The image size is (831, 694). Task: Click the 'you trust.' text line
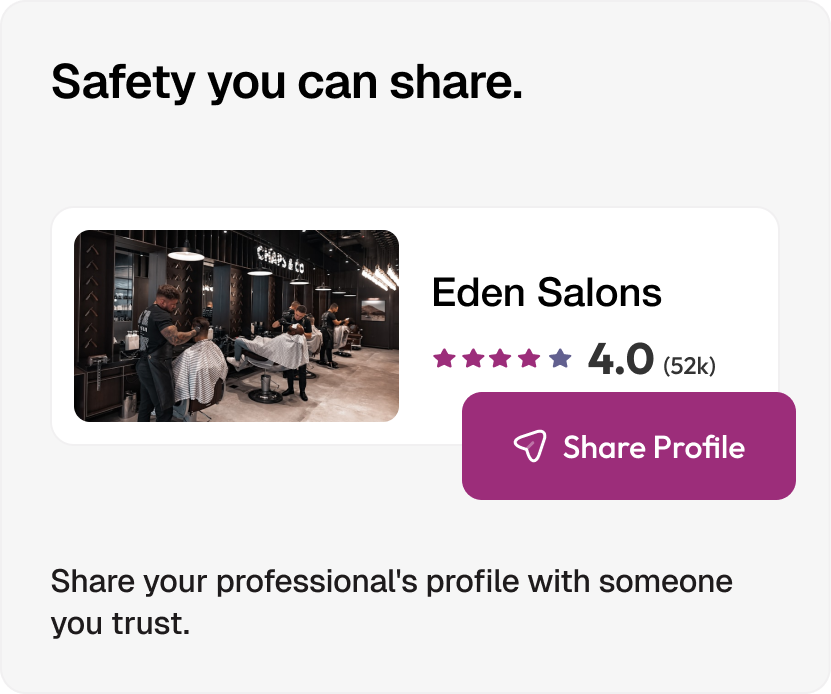120,623
